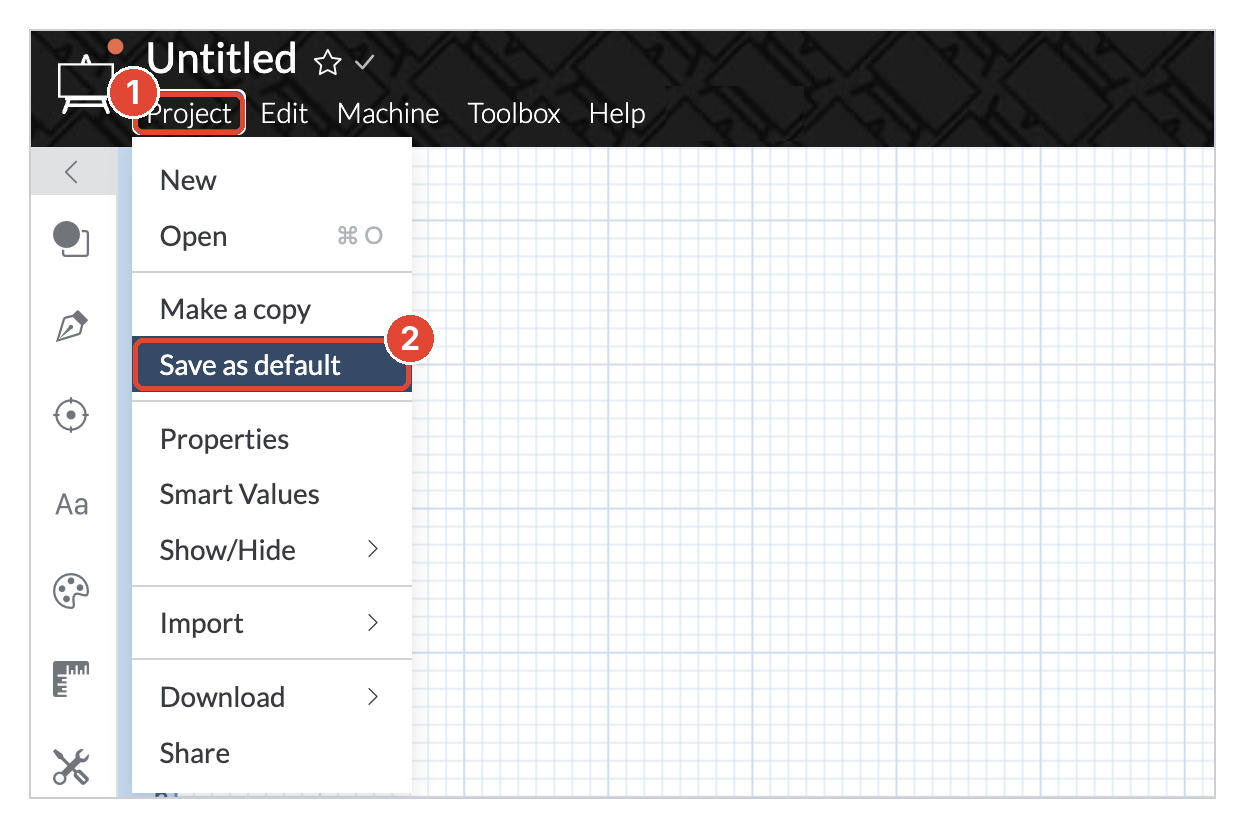Click the saved checkmark beside the title

(364, 63)
